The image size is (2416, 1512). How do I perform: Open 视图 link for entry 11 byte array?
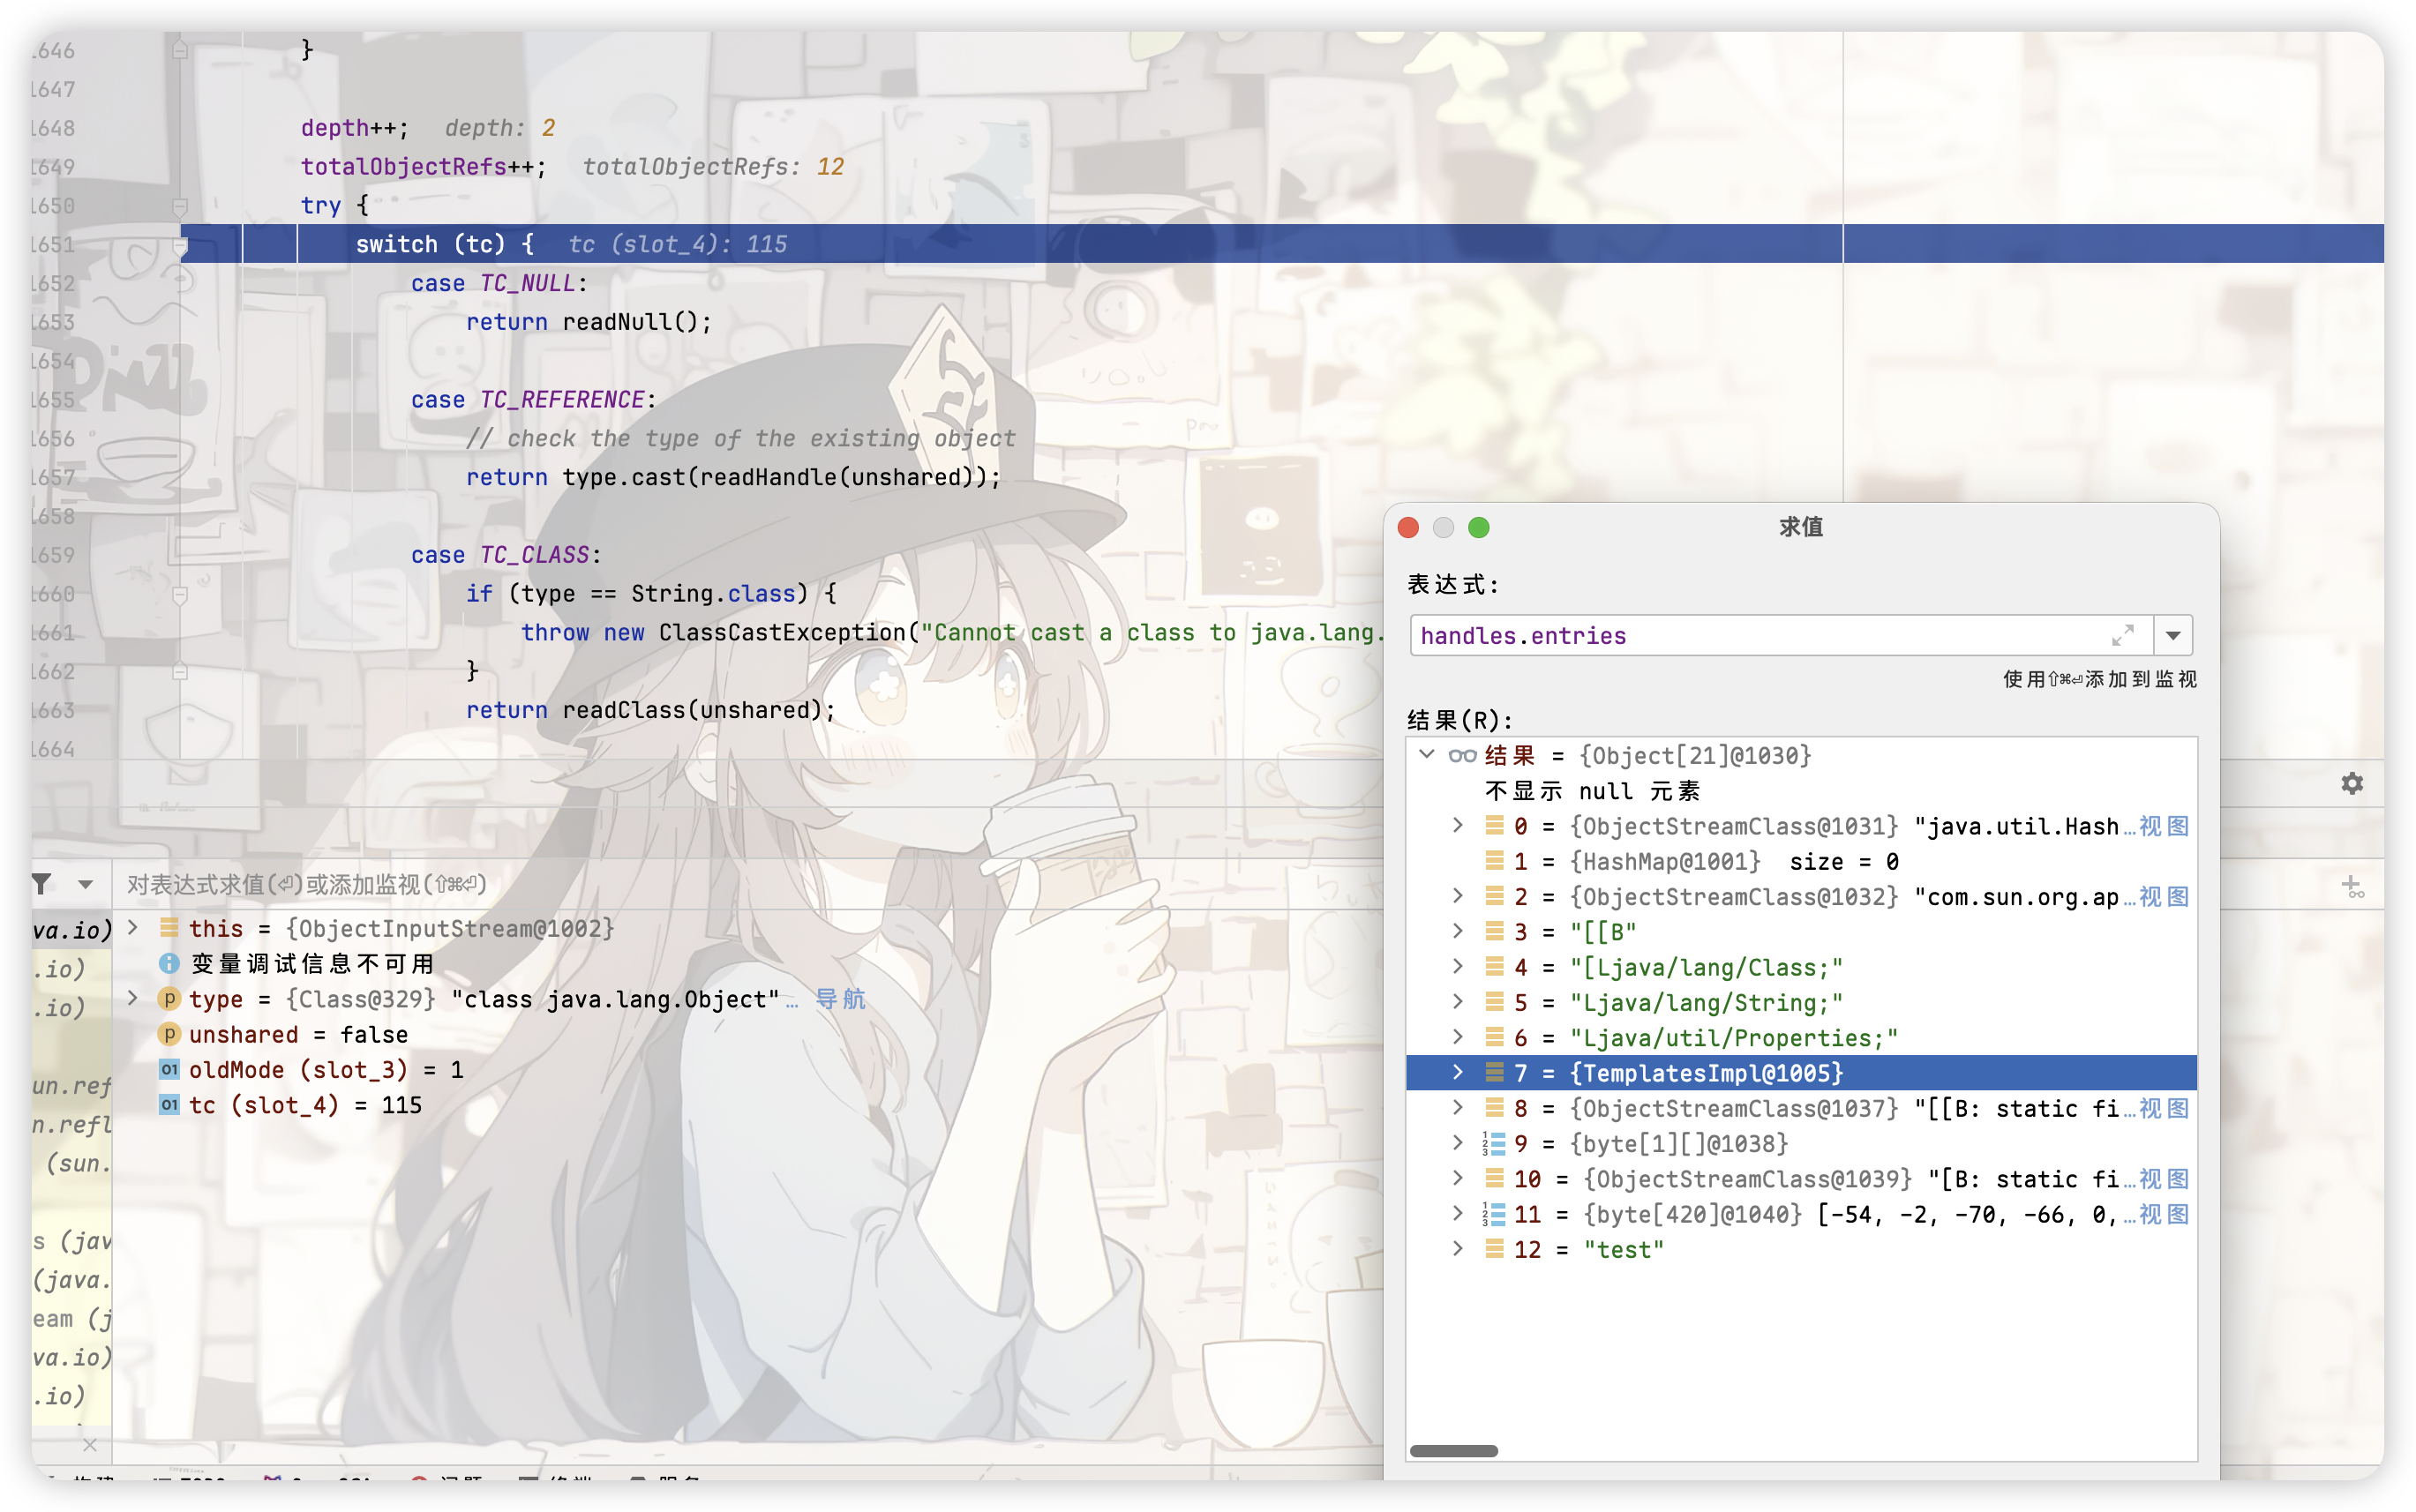click(x=2164, y=1214)
